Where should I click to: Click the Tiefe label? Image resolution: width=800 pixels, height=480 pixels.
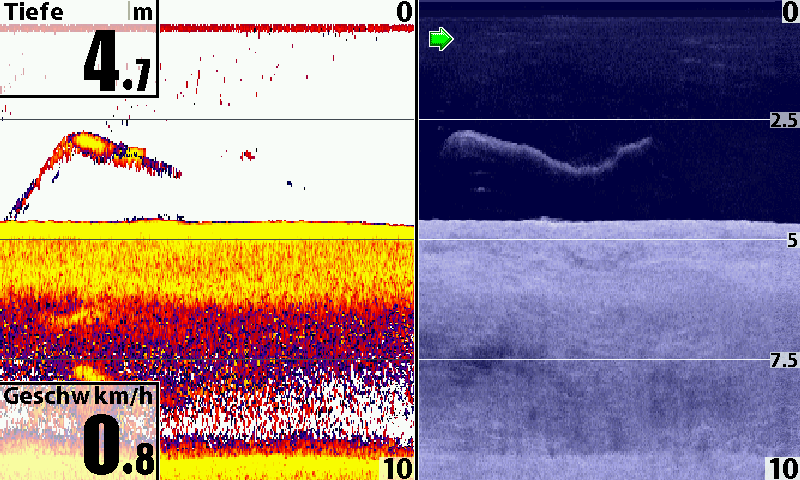pos(34,13)
